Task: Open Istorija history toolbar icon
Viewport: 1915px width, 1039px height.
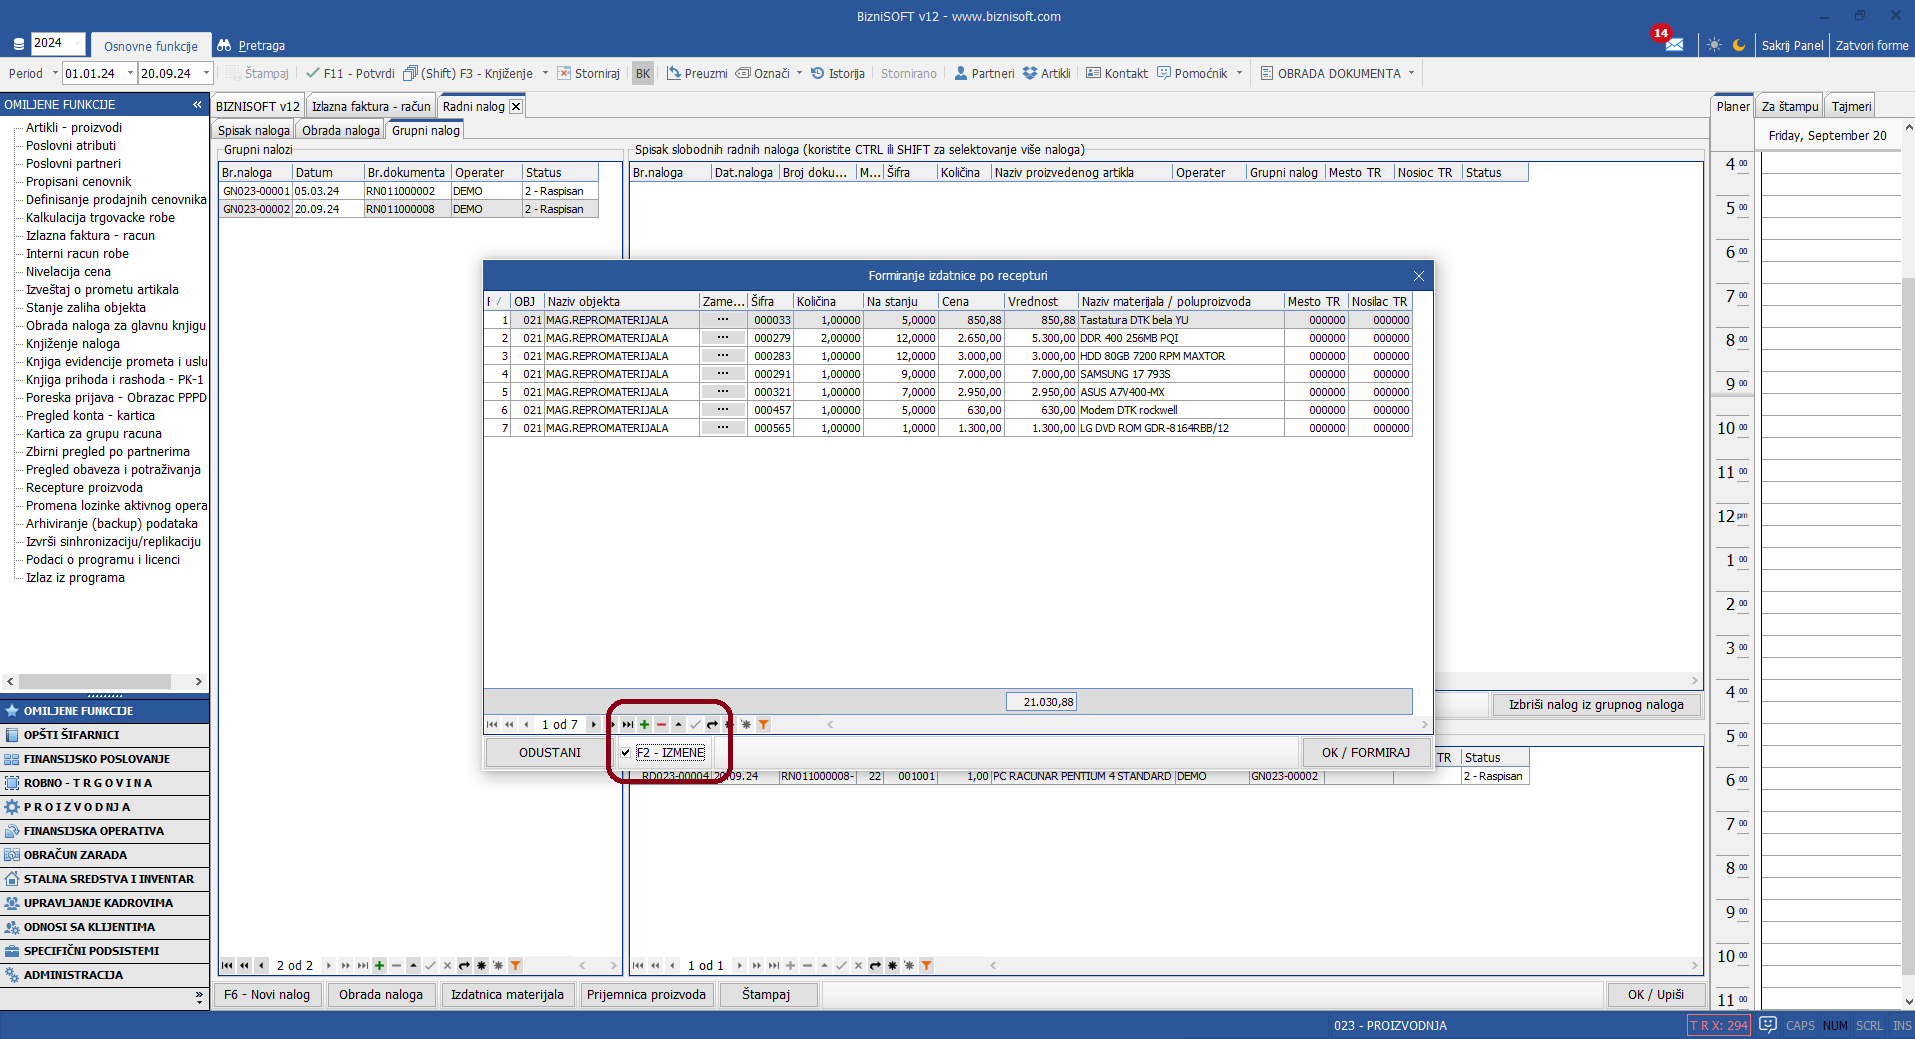Action: coord(837,73)
